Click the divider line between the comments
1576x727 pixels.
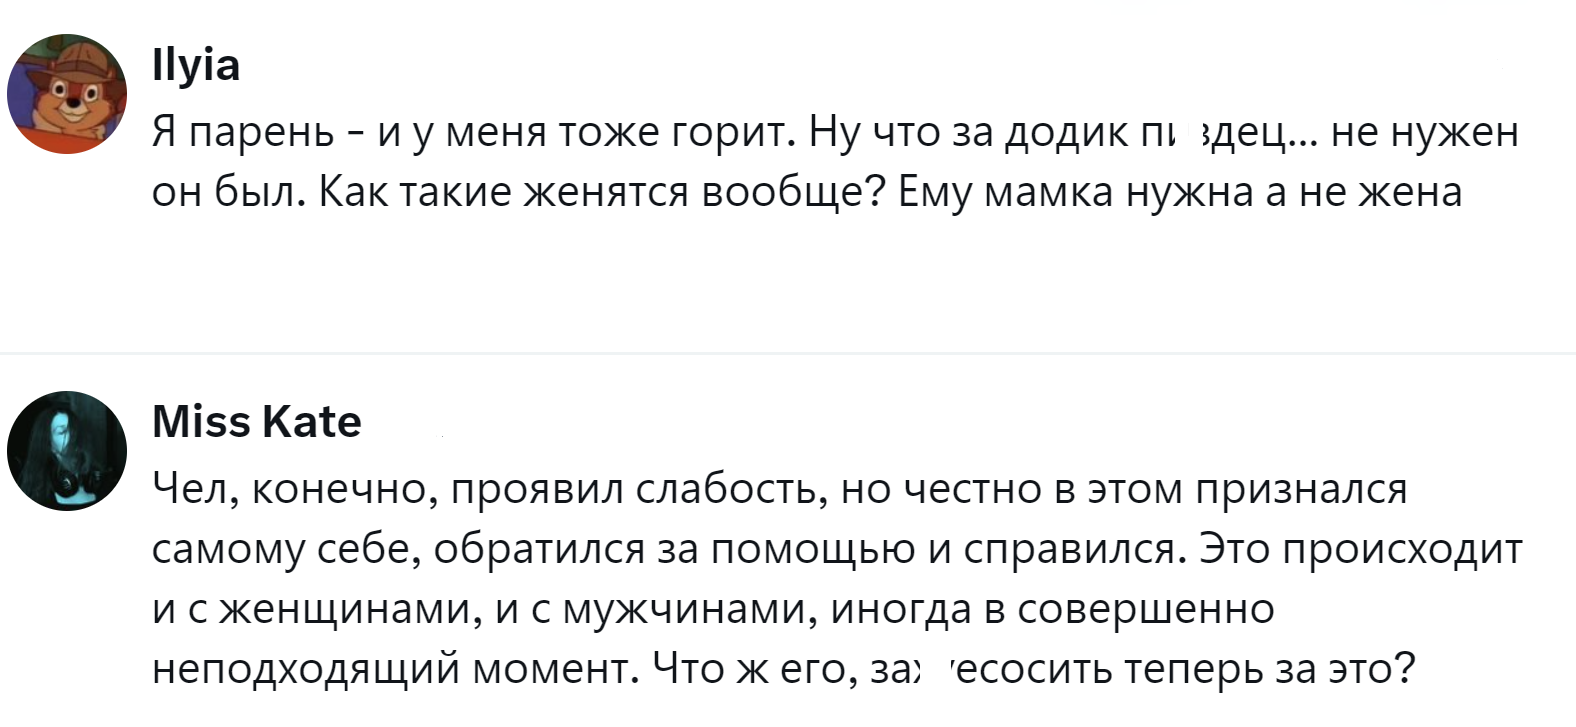point(788,353)
